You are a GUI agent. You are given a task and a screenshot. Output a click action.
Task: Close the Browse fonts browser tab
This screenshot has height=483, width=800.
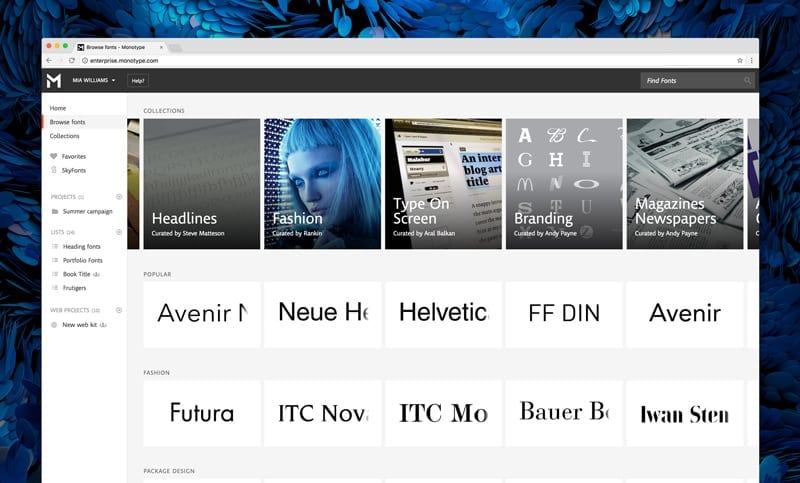[x=161, y=47]
